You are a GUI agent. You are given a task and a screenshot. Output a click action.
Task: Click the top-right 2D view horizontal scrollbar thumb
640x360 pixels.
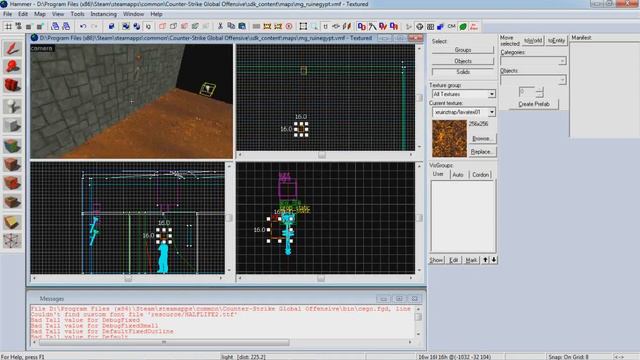pos(322,155)
